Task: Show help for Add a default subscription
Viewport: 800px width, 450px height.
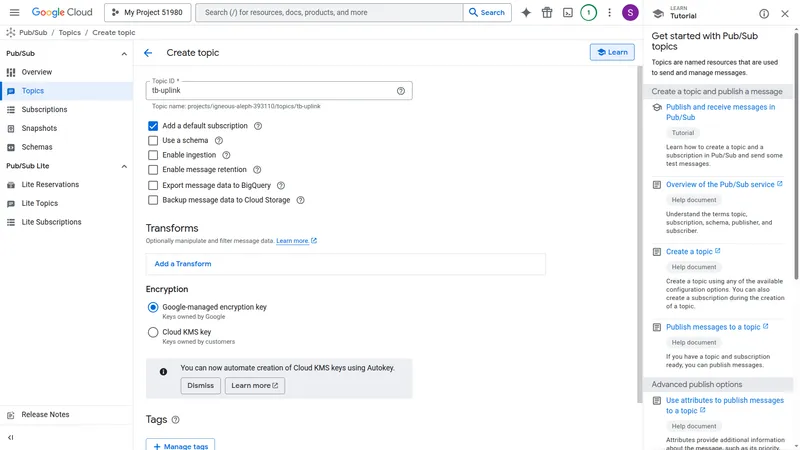Action: (258, 126)
